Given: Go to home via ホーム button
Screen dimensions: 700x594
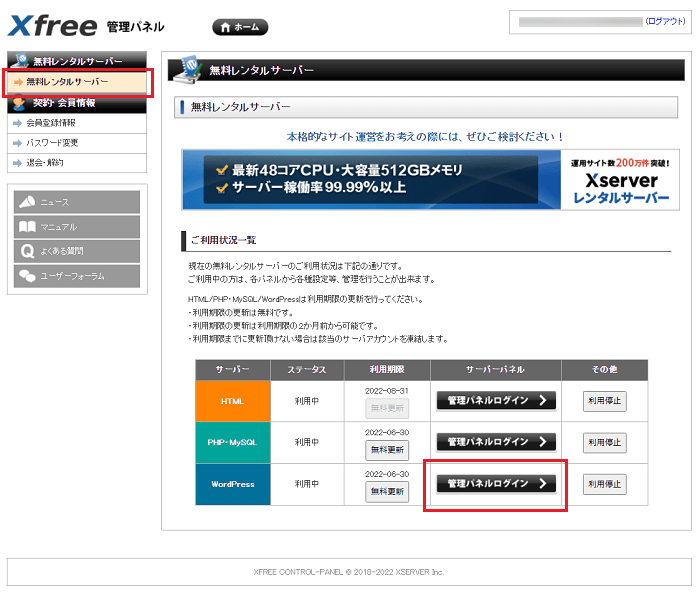Looking at the screenshot, I should (x=240, y=27).
